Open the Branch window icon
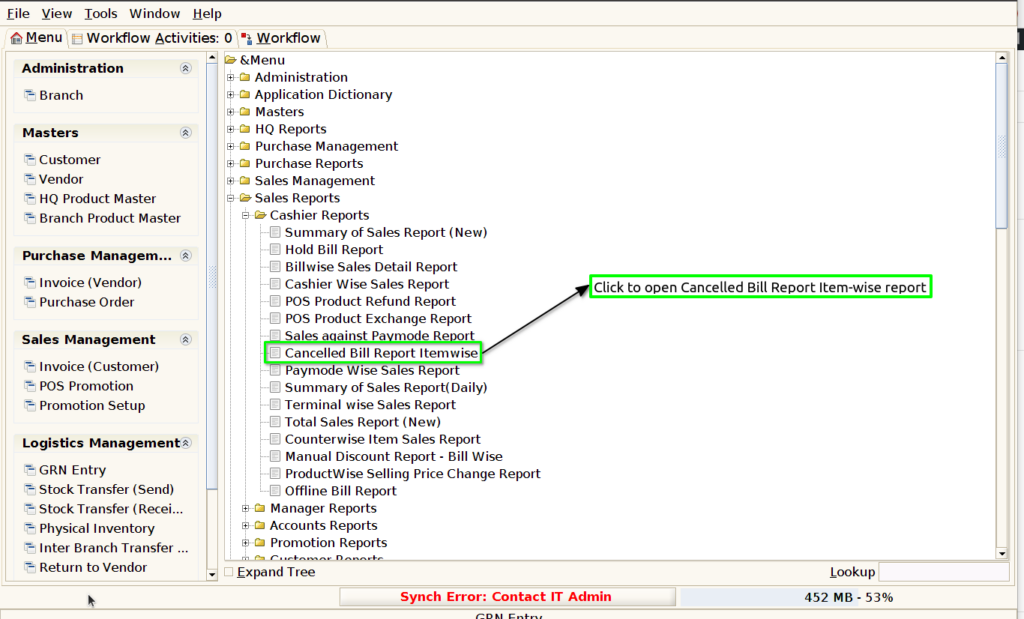1024x619 pixels. (x=29, y=95)
